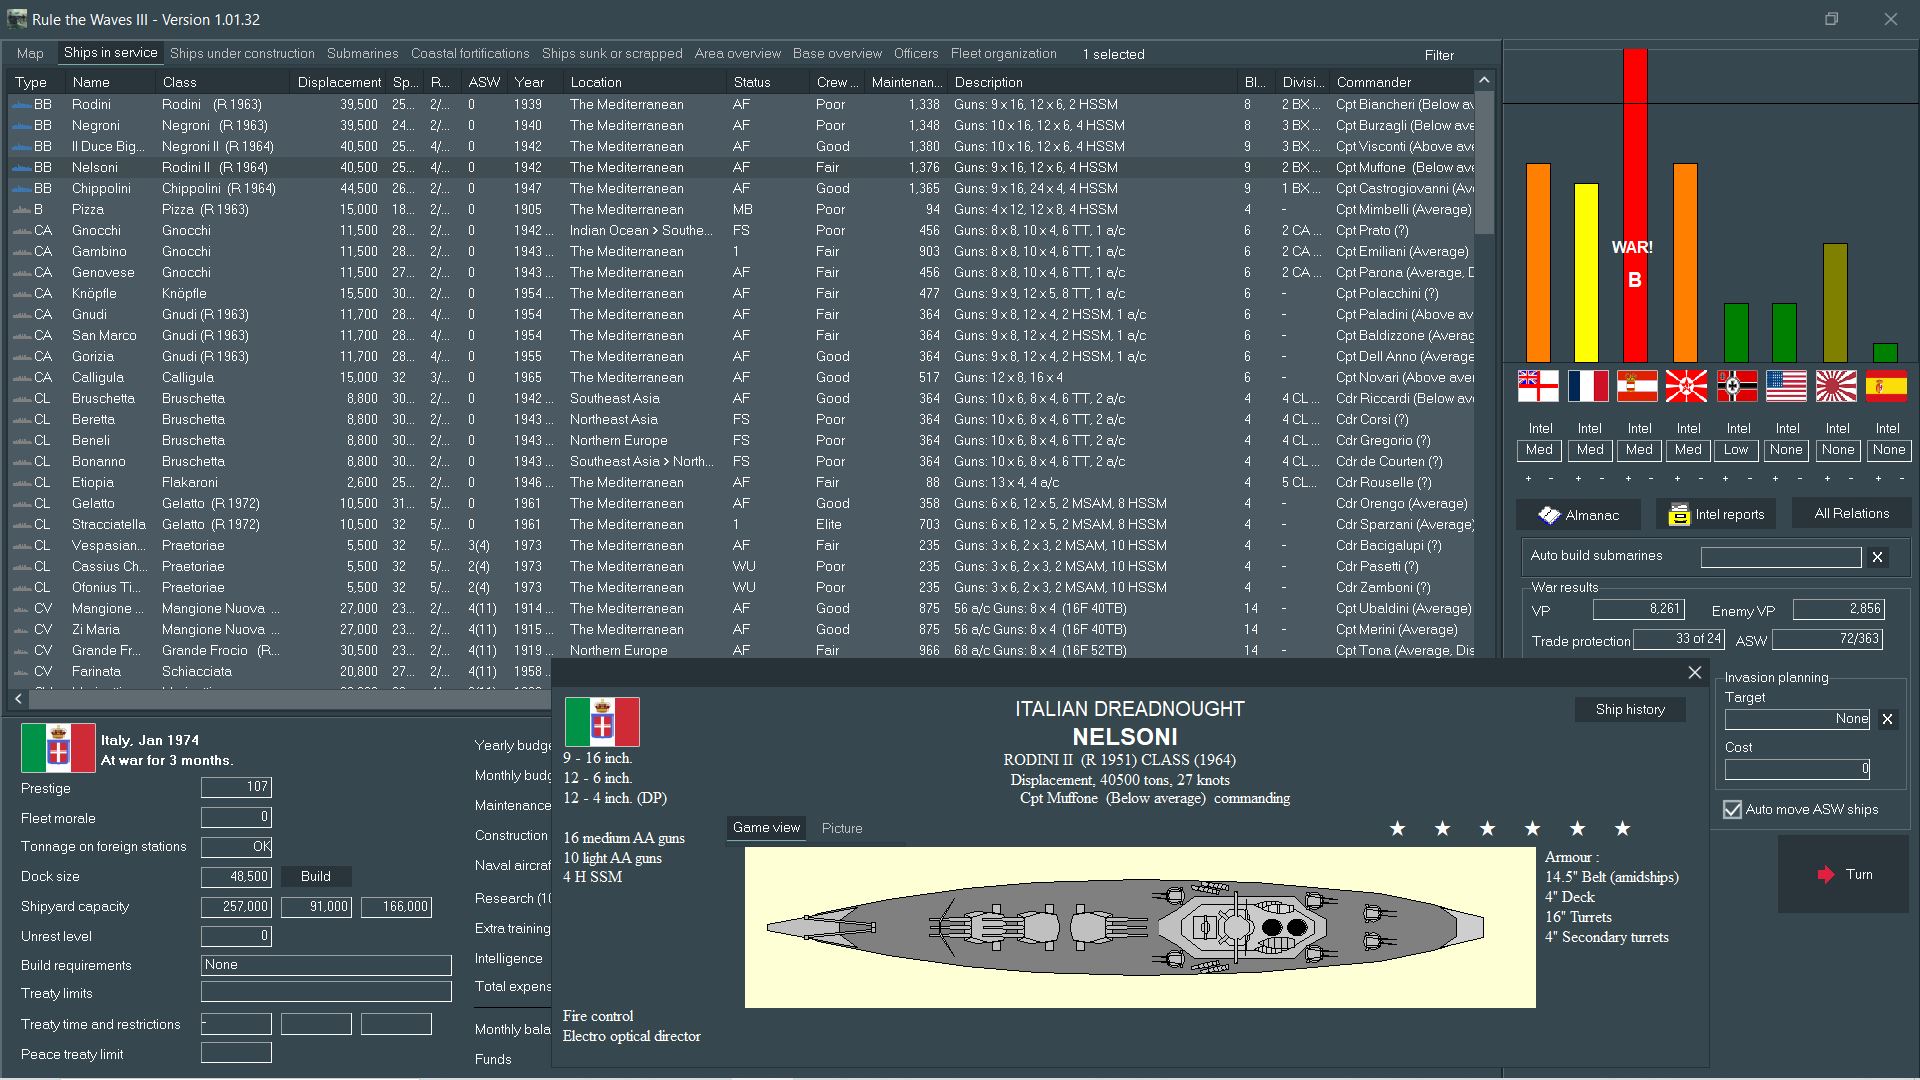
Task: Clear the invasion Target field
Action: pyautogui.click(x=1887, y=719)
